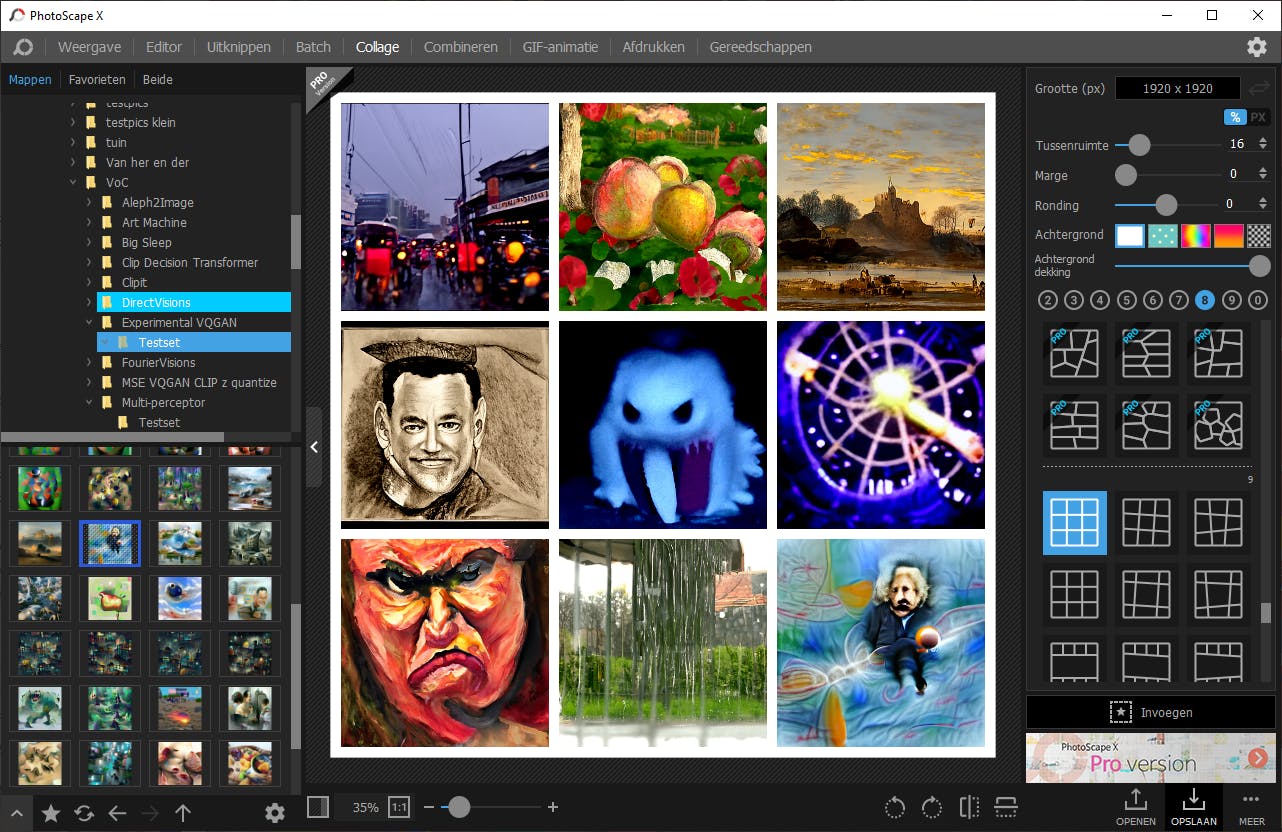This screenshot has width=1282, height=832.
Task: Switch the folder view to Beide
Action: [x=158, y=80]
